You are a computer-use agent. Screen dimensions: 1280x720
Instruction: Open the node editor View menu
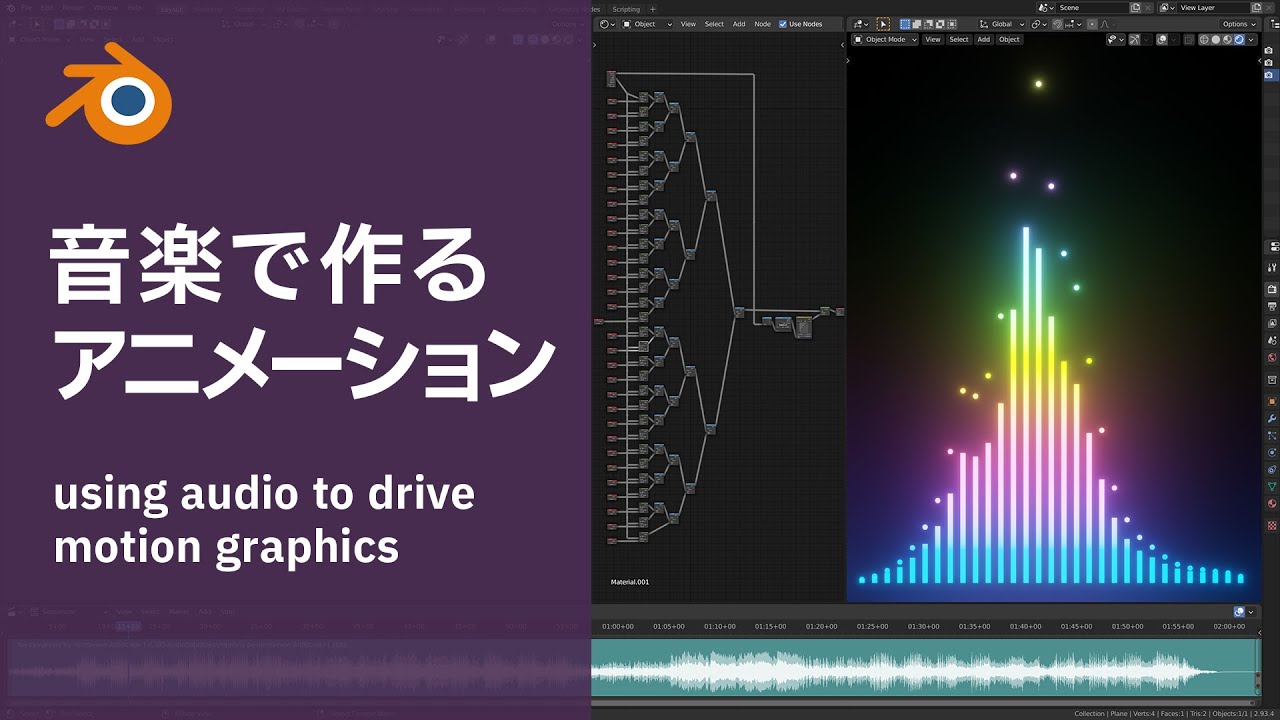[688, 24]
